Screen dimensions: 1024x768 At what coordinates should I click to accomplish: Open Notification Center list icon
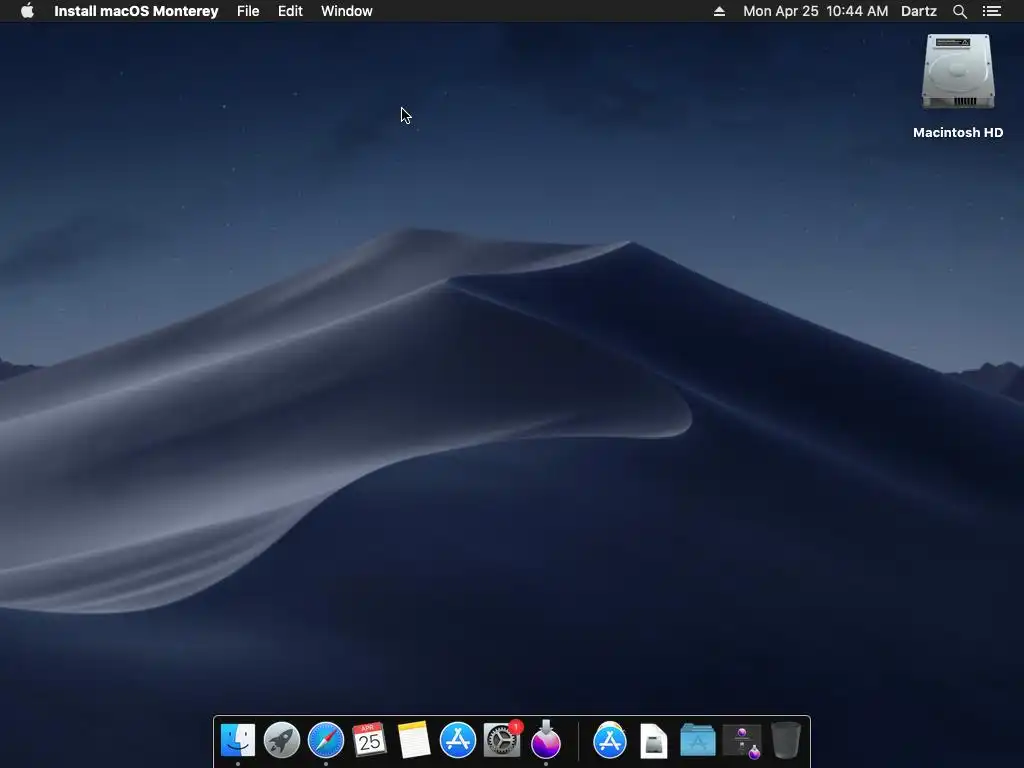(x=991, y=11)
